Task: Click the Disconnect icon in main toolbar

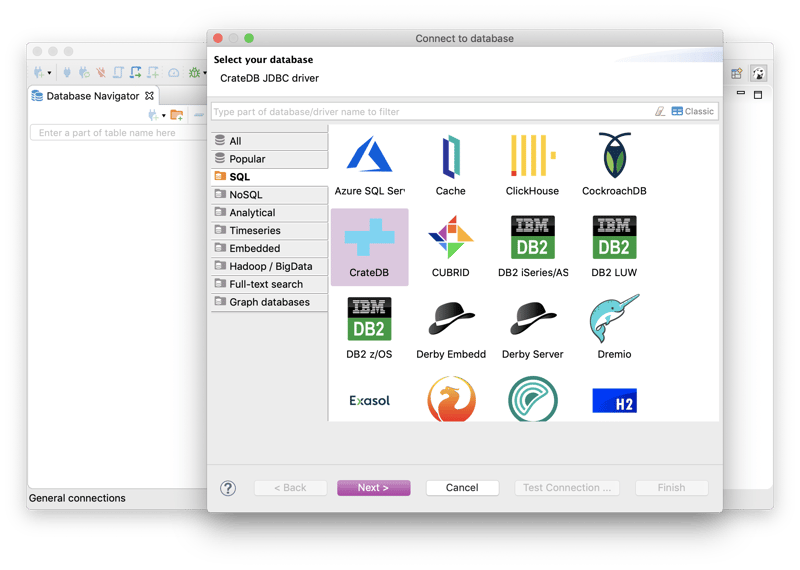Action: point(101,72)
